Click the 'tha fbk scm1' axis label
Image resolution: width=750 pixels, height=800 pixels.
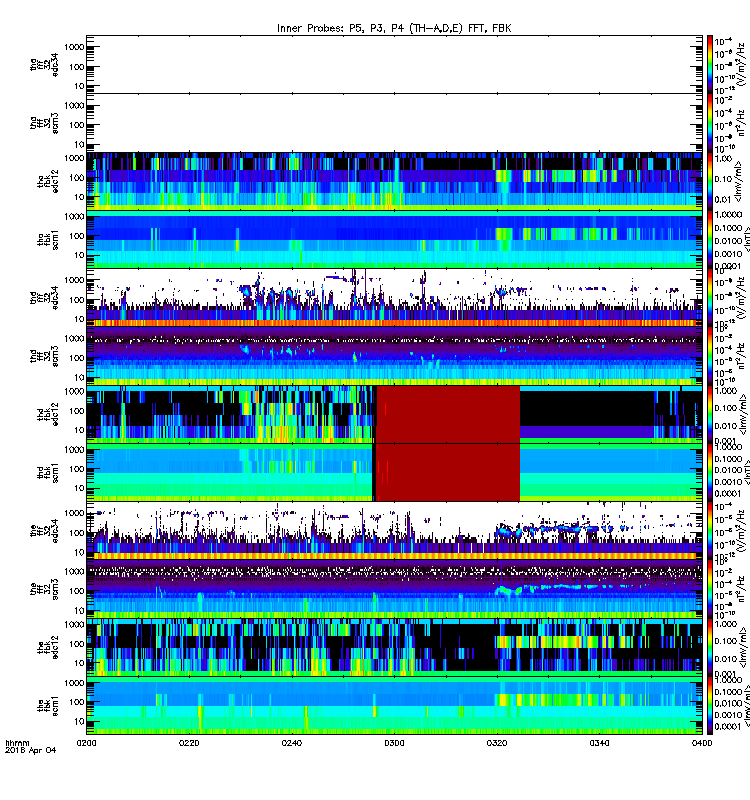(48, 240)
